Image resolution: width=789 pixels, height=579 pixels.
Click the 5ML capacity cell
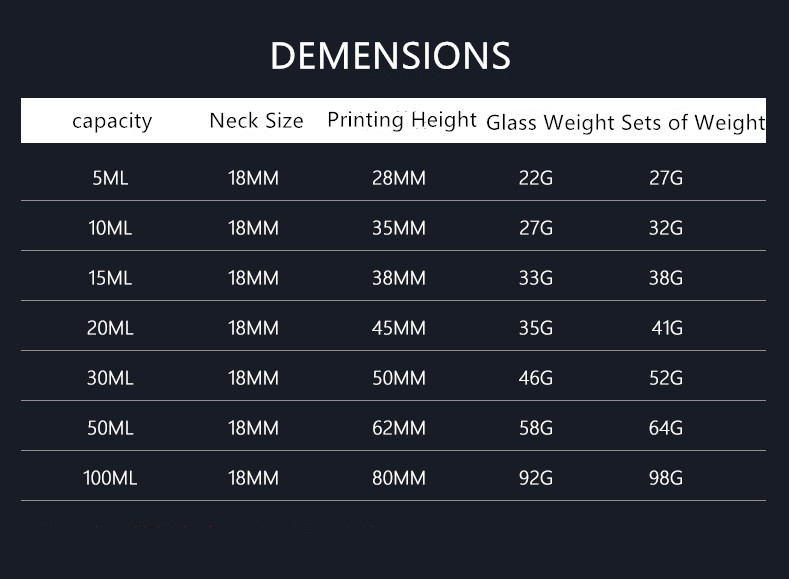click(x=110, y=178)
